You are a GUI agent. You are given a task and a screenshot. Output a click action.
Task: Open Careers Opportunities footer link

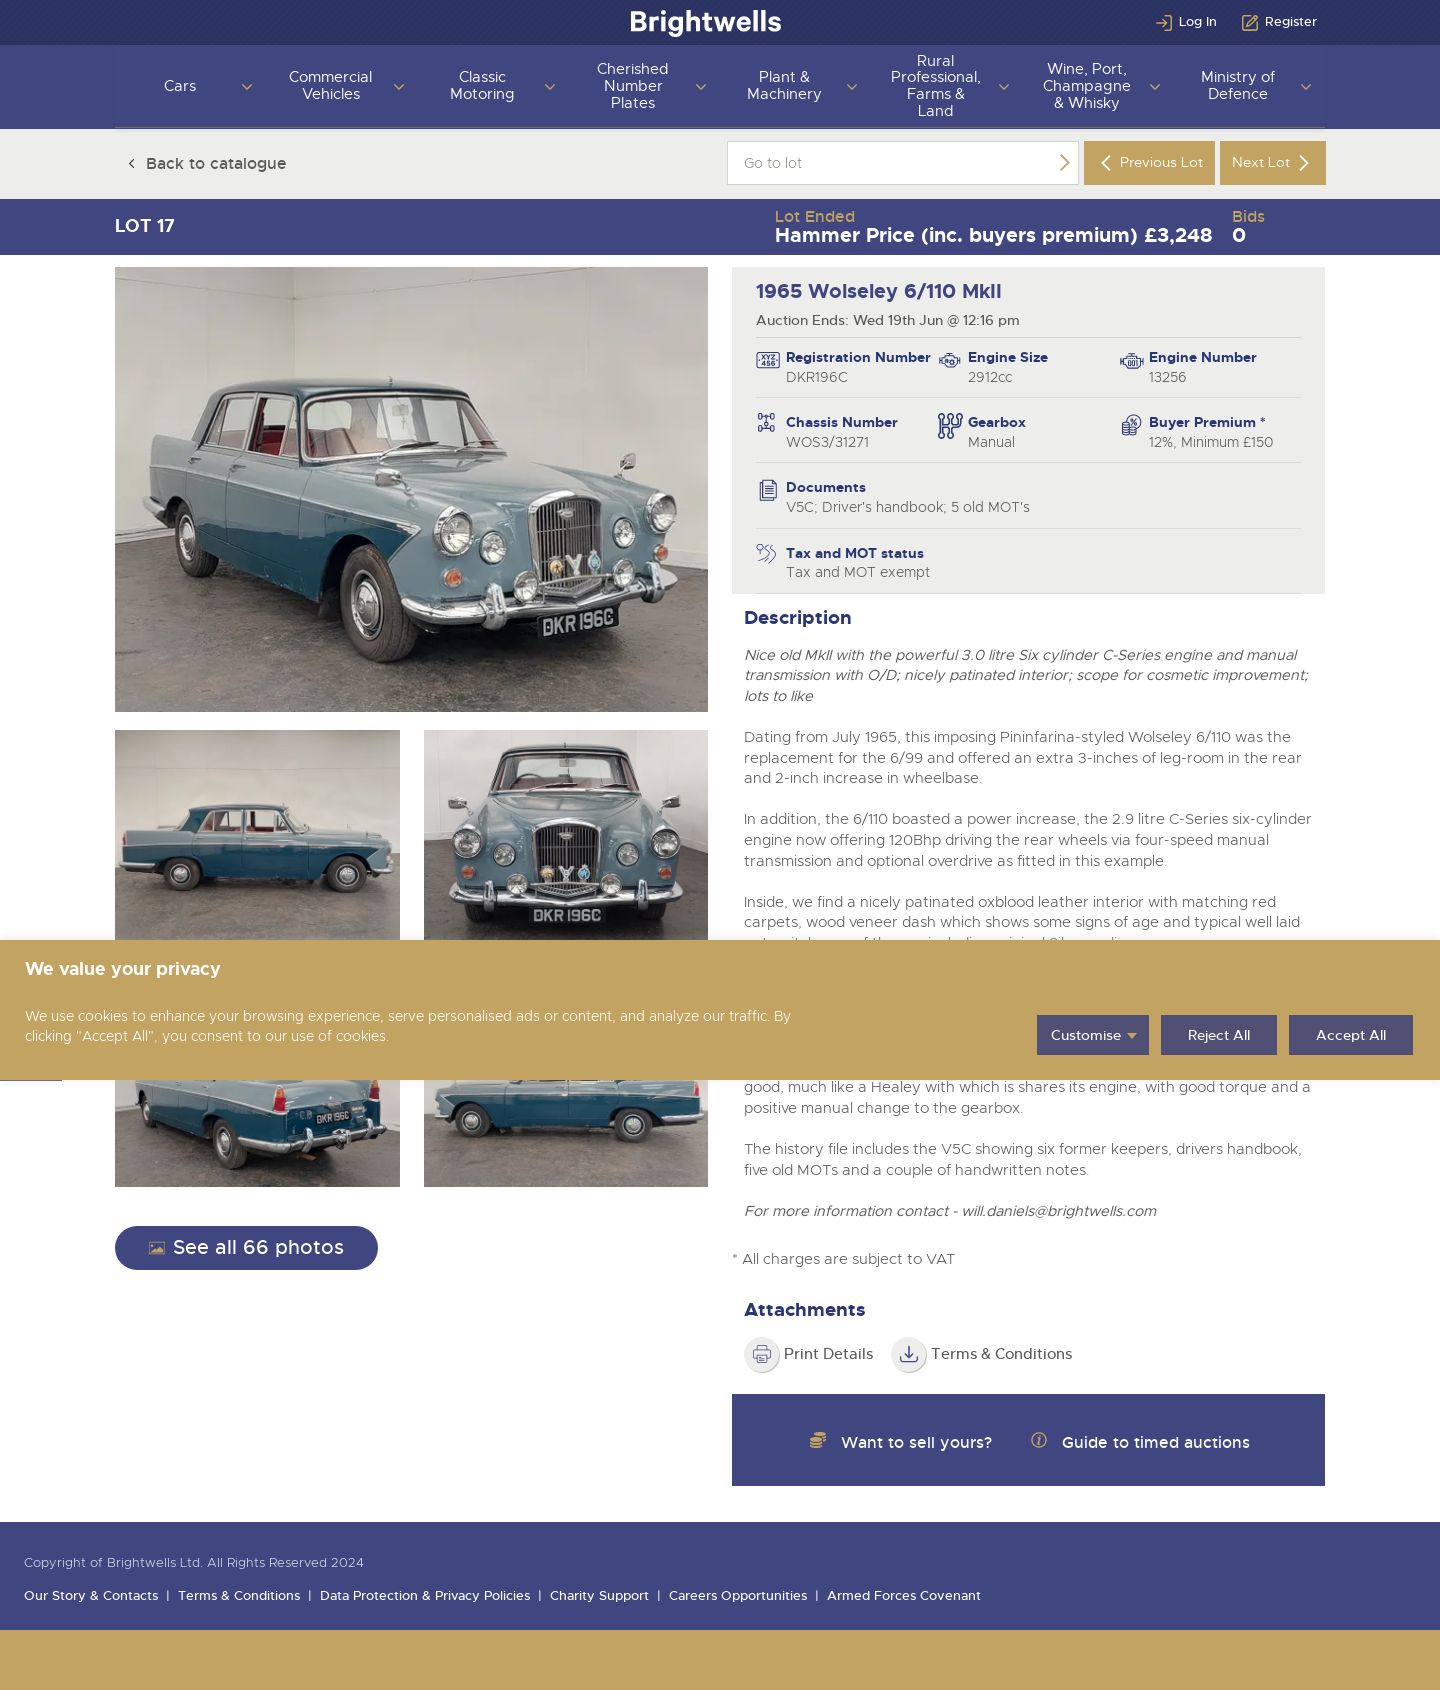(x=738, y=1596)
